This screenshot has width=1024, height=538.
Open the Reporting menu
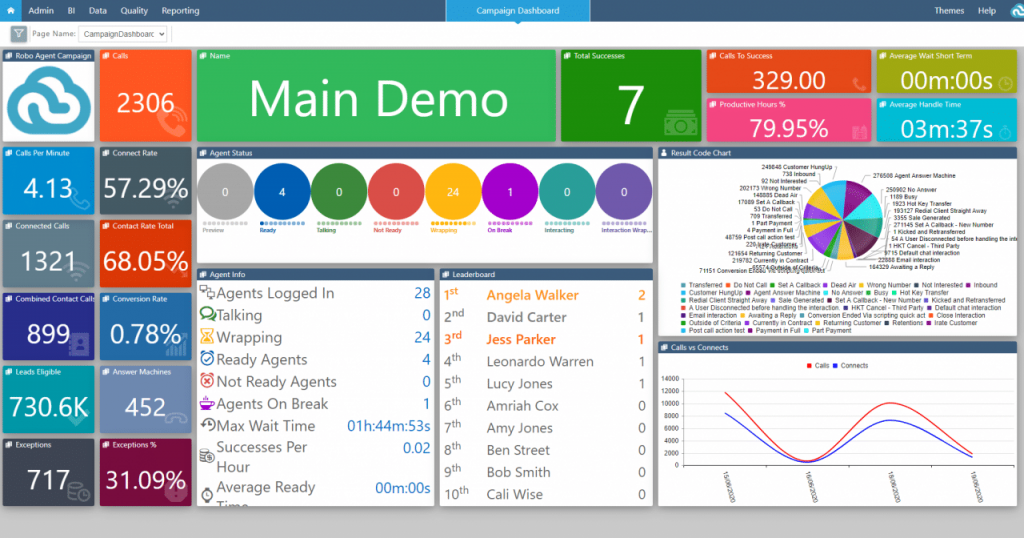tap(180, 10)
